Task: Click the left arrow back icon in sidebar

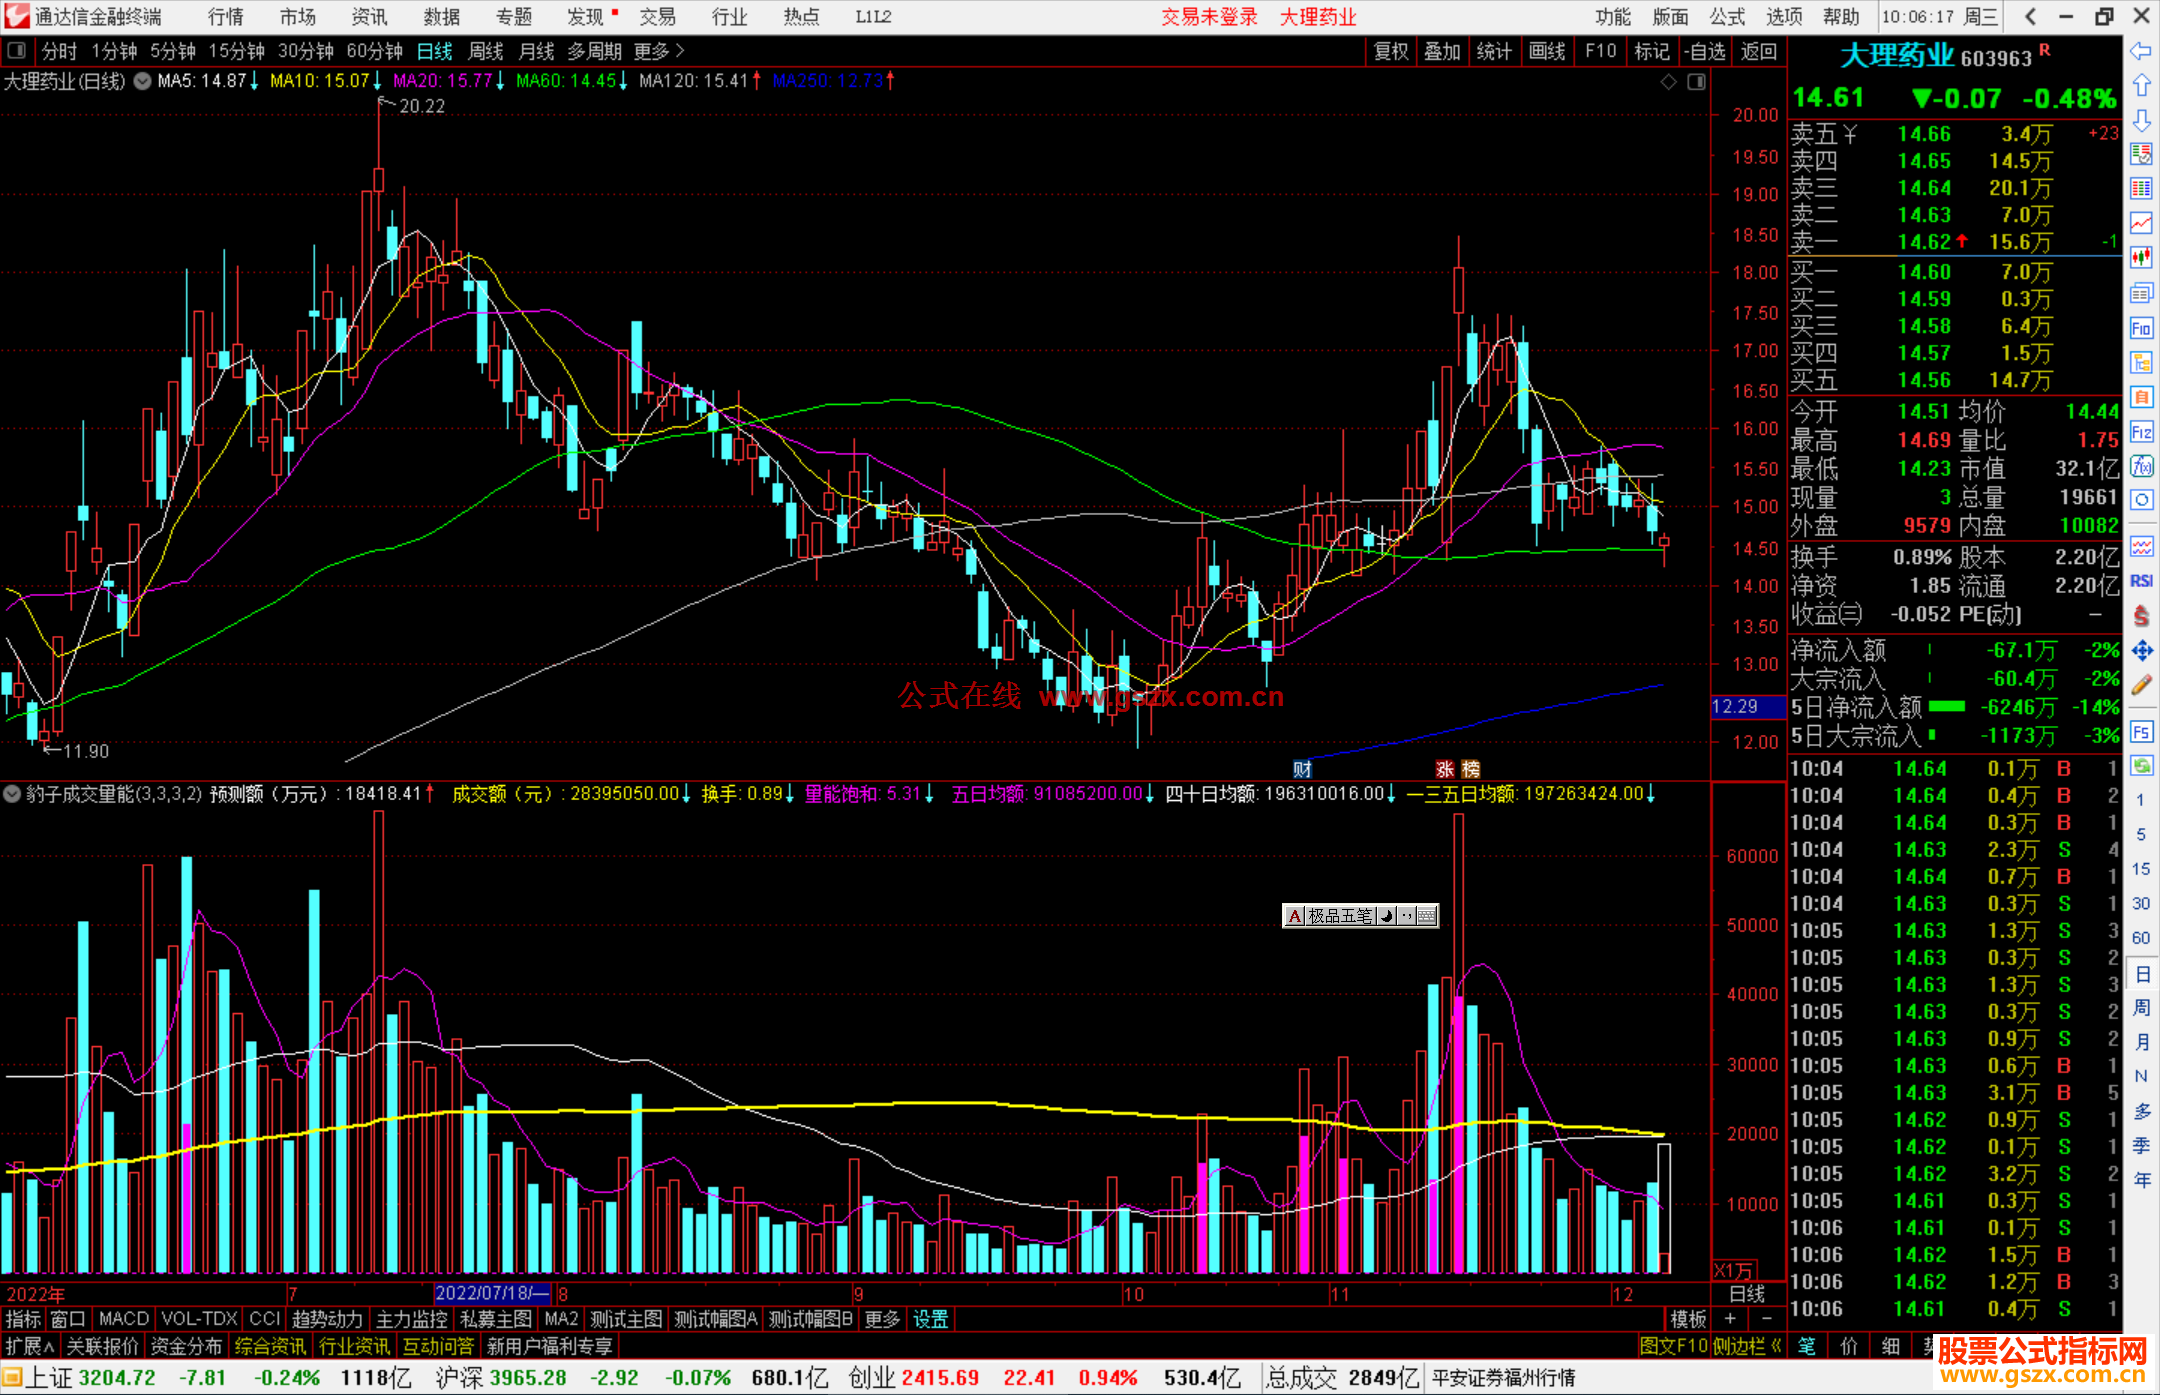Action: 2141,50
